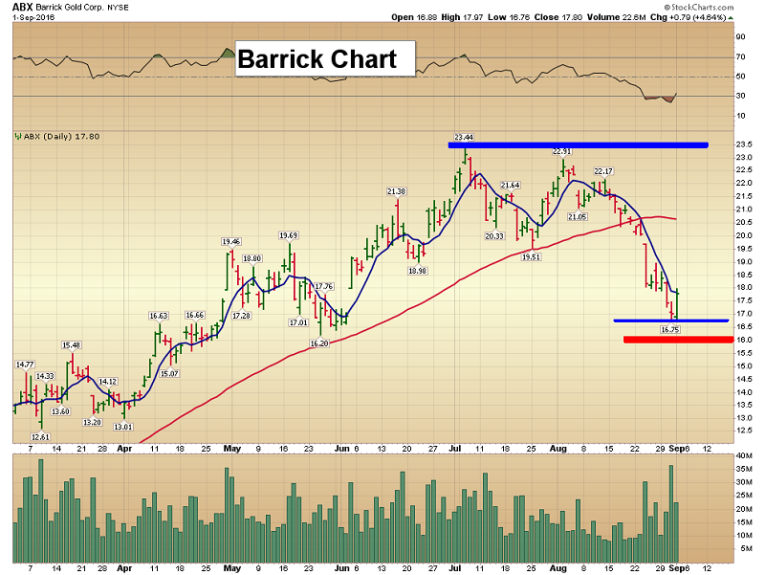Click the 17.01 price label
765x575 pixels.
pos(299,322)
